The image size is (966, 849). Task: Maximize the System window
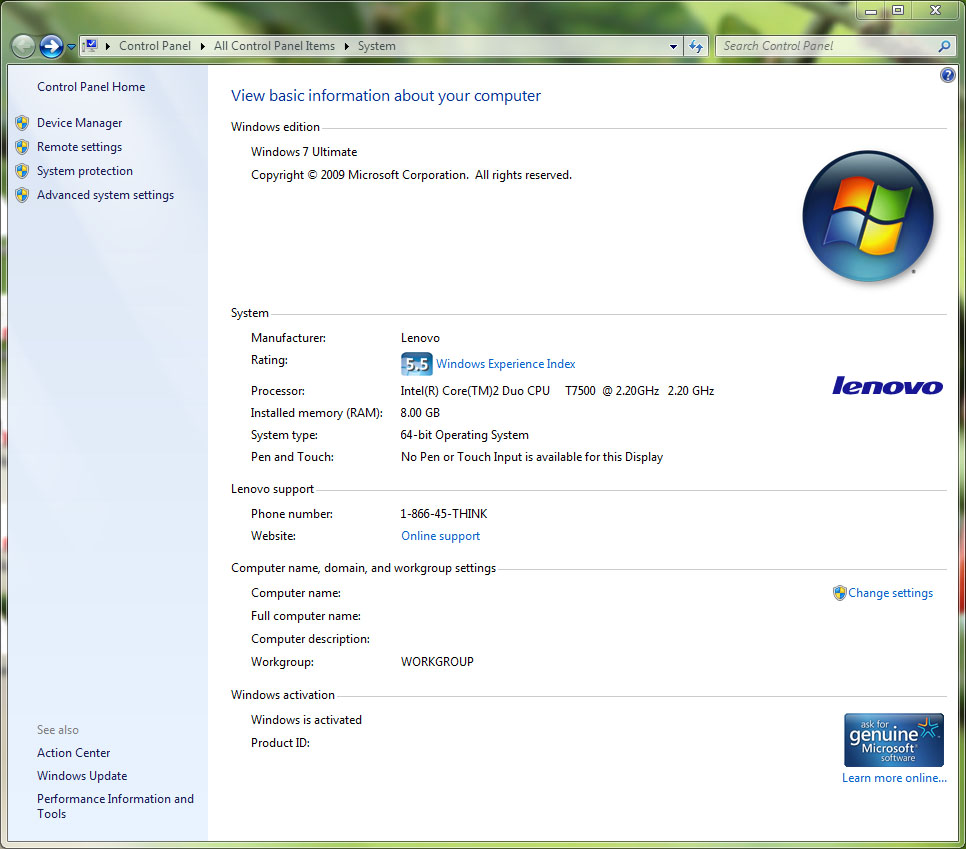pyautogui.click(x=898, y=10)
